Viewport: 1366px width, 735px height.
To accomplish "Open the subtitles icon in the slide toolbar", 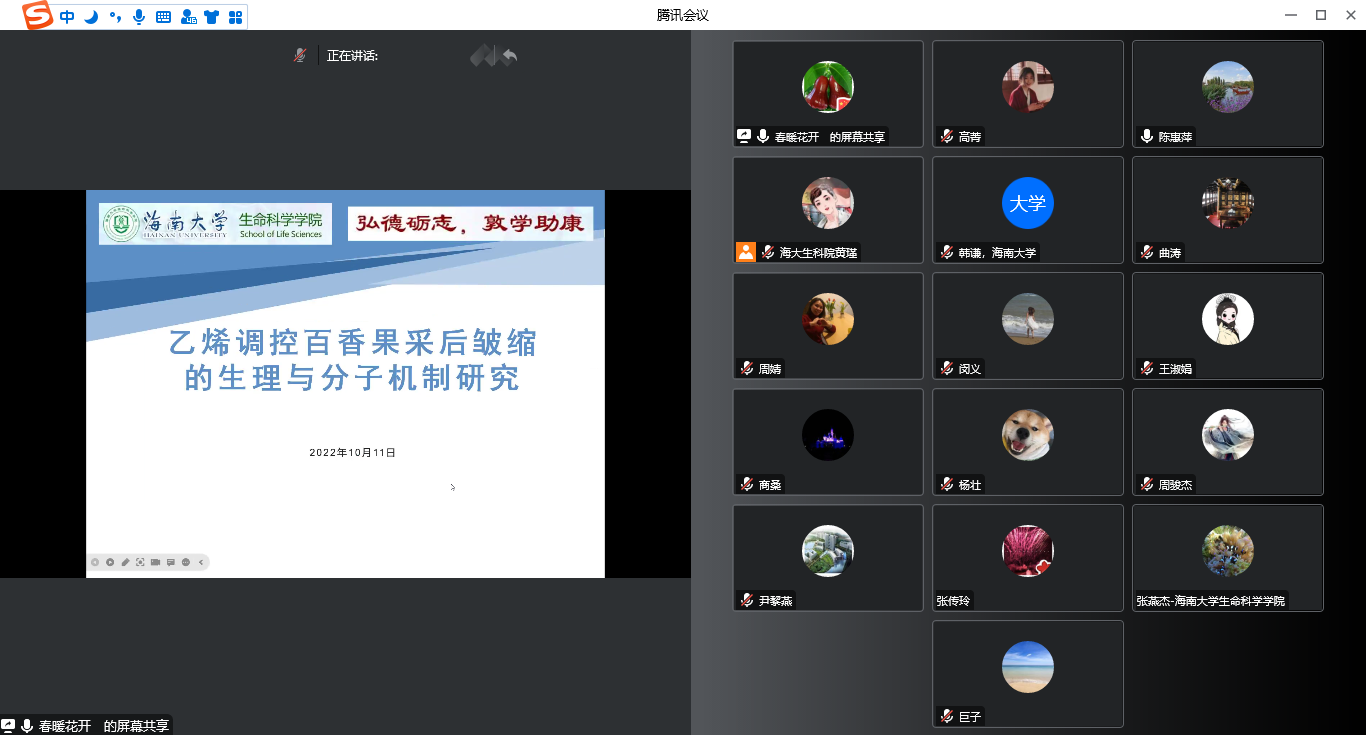I will (x=171, y=562).
